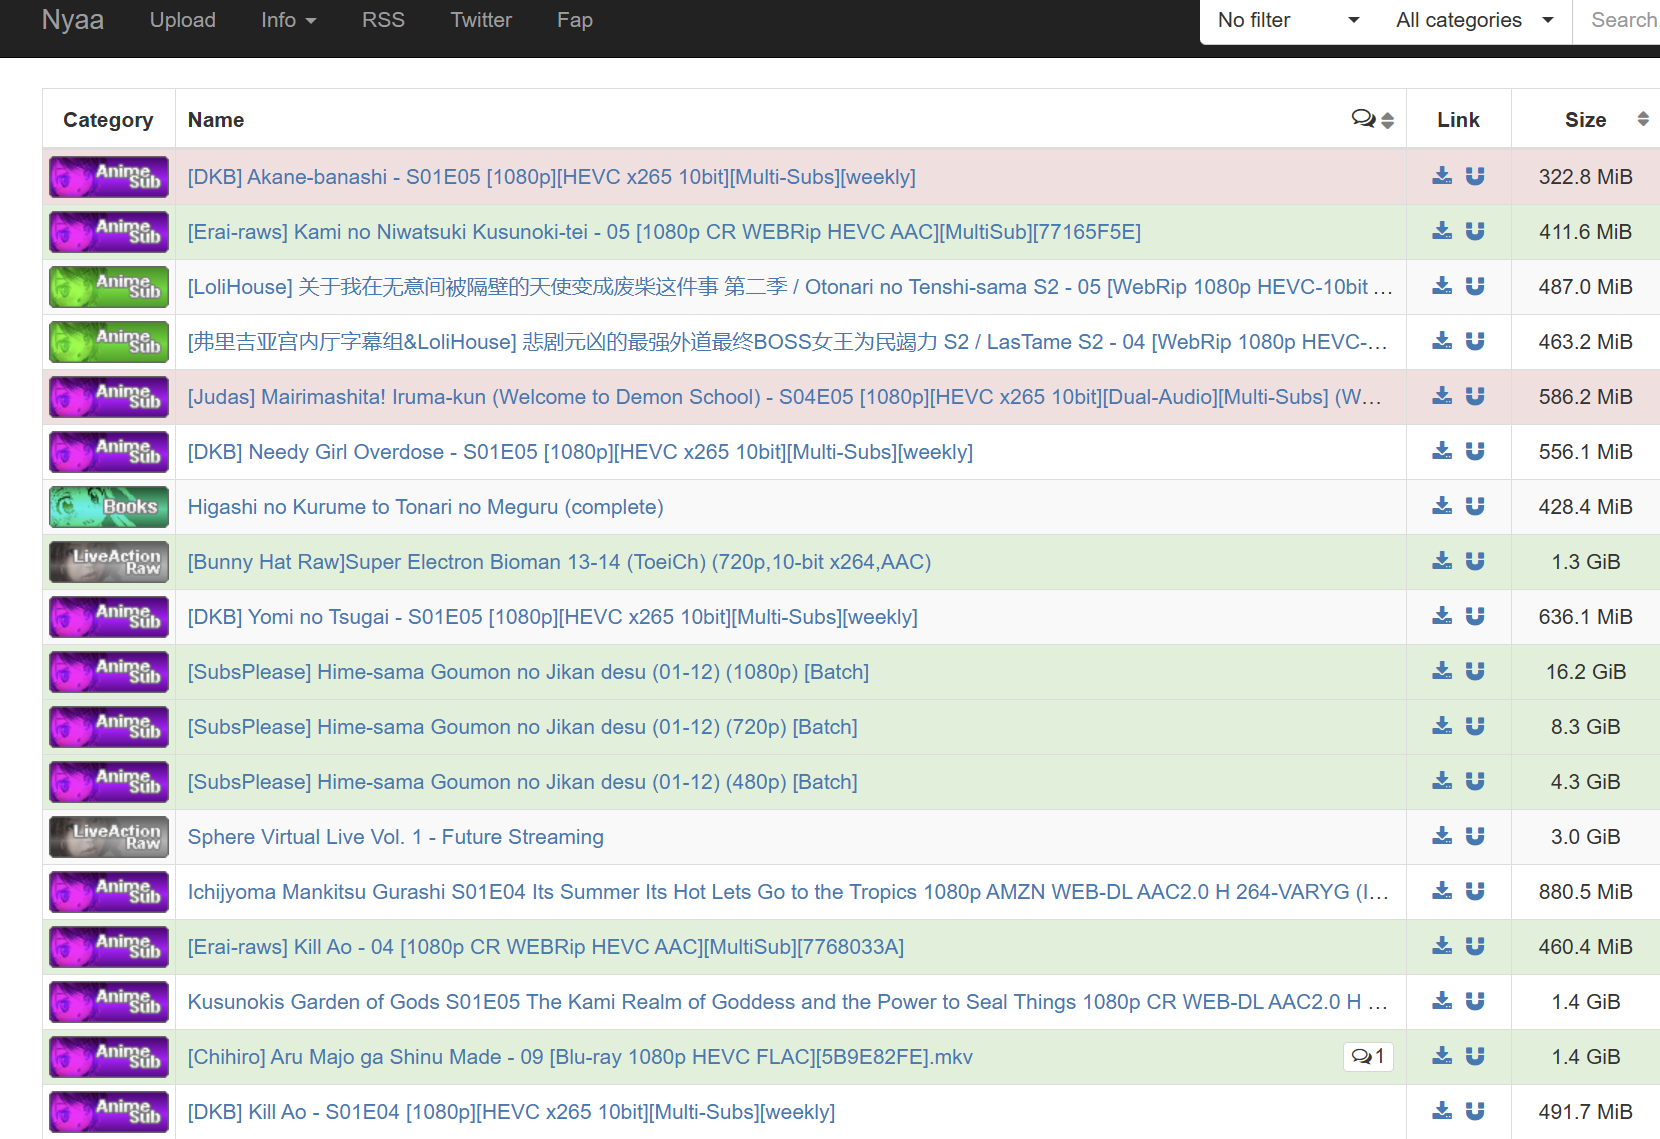
Task: Open SubsPlease Hime-sama Goumon 1080p Batch page
Action: click(528, 672)
